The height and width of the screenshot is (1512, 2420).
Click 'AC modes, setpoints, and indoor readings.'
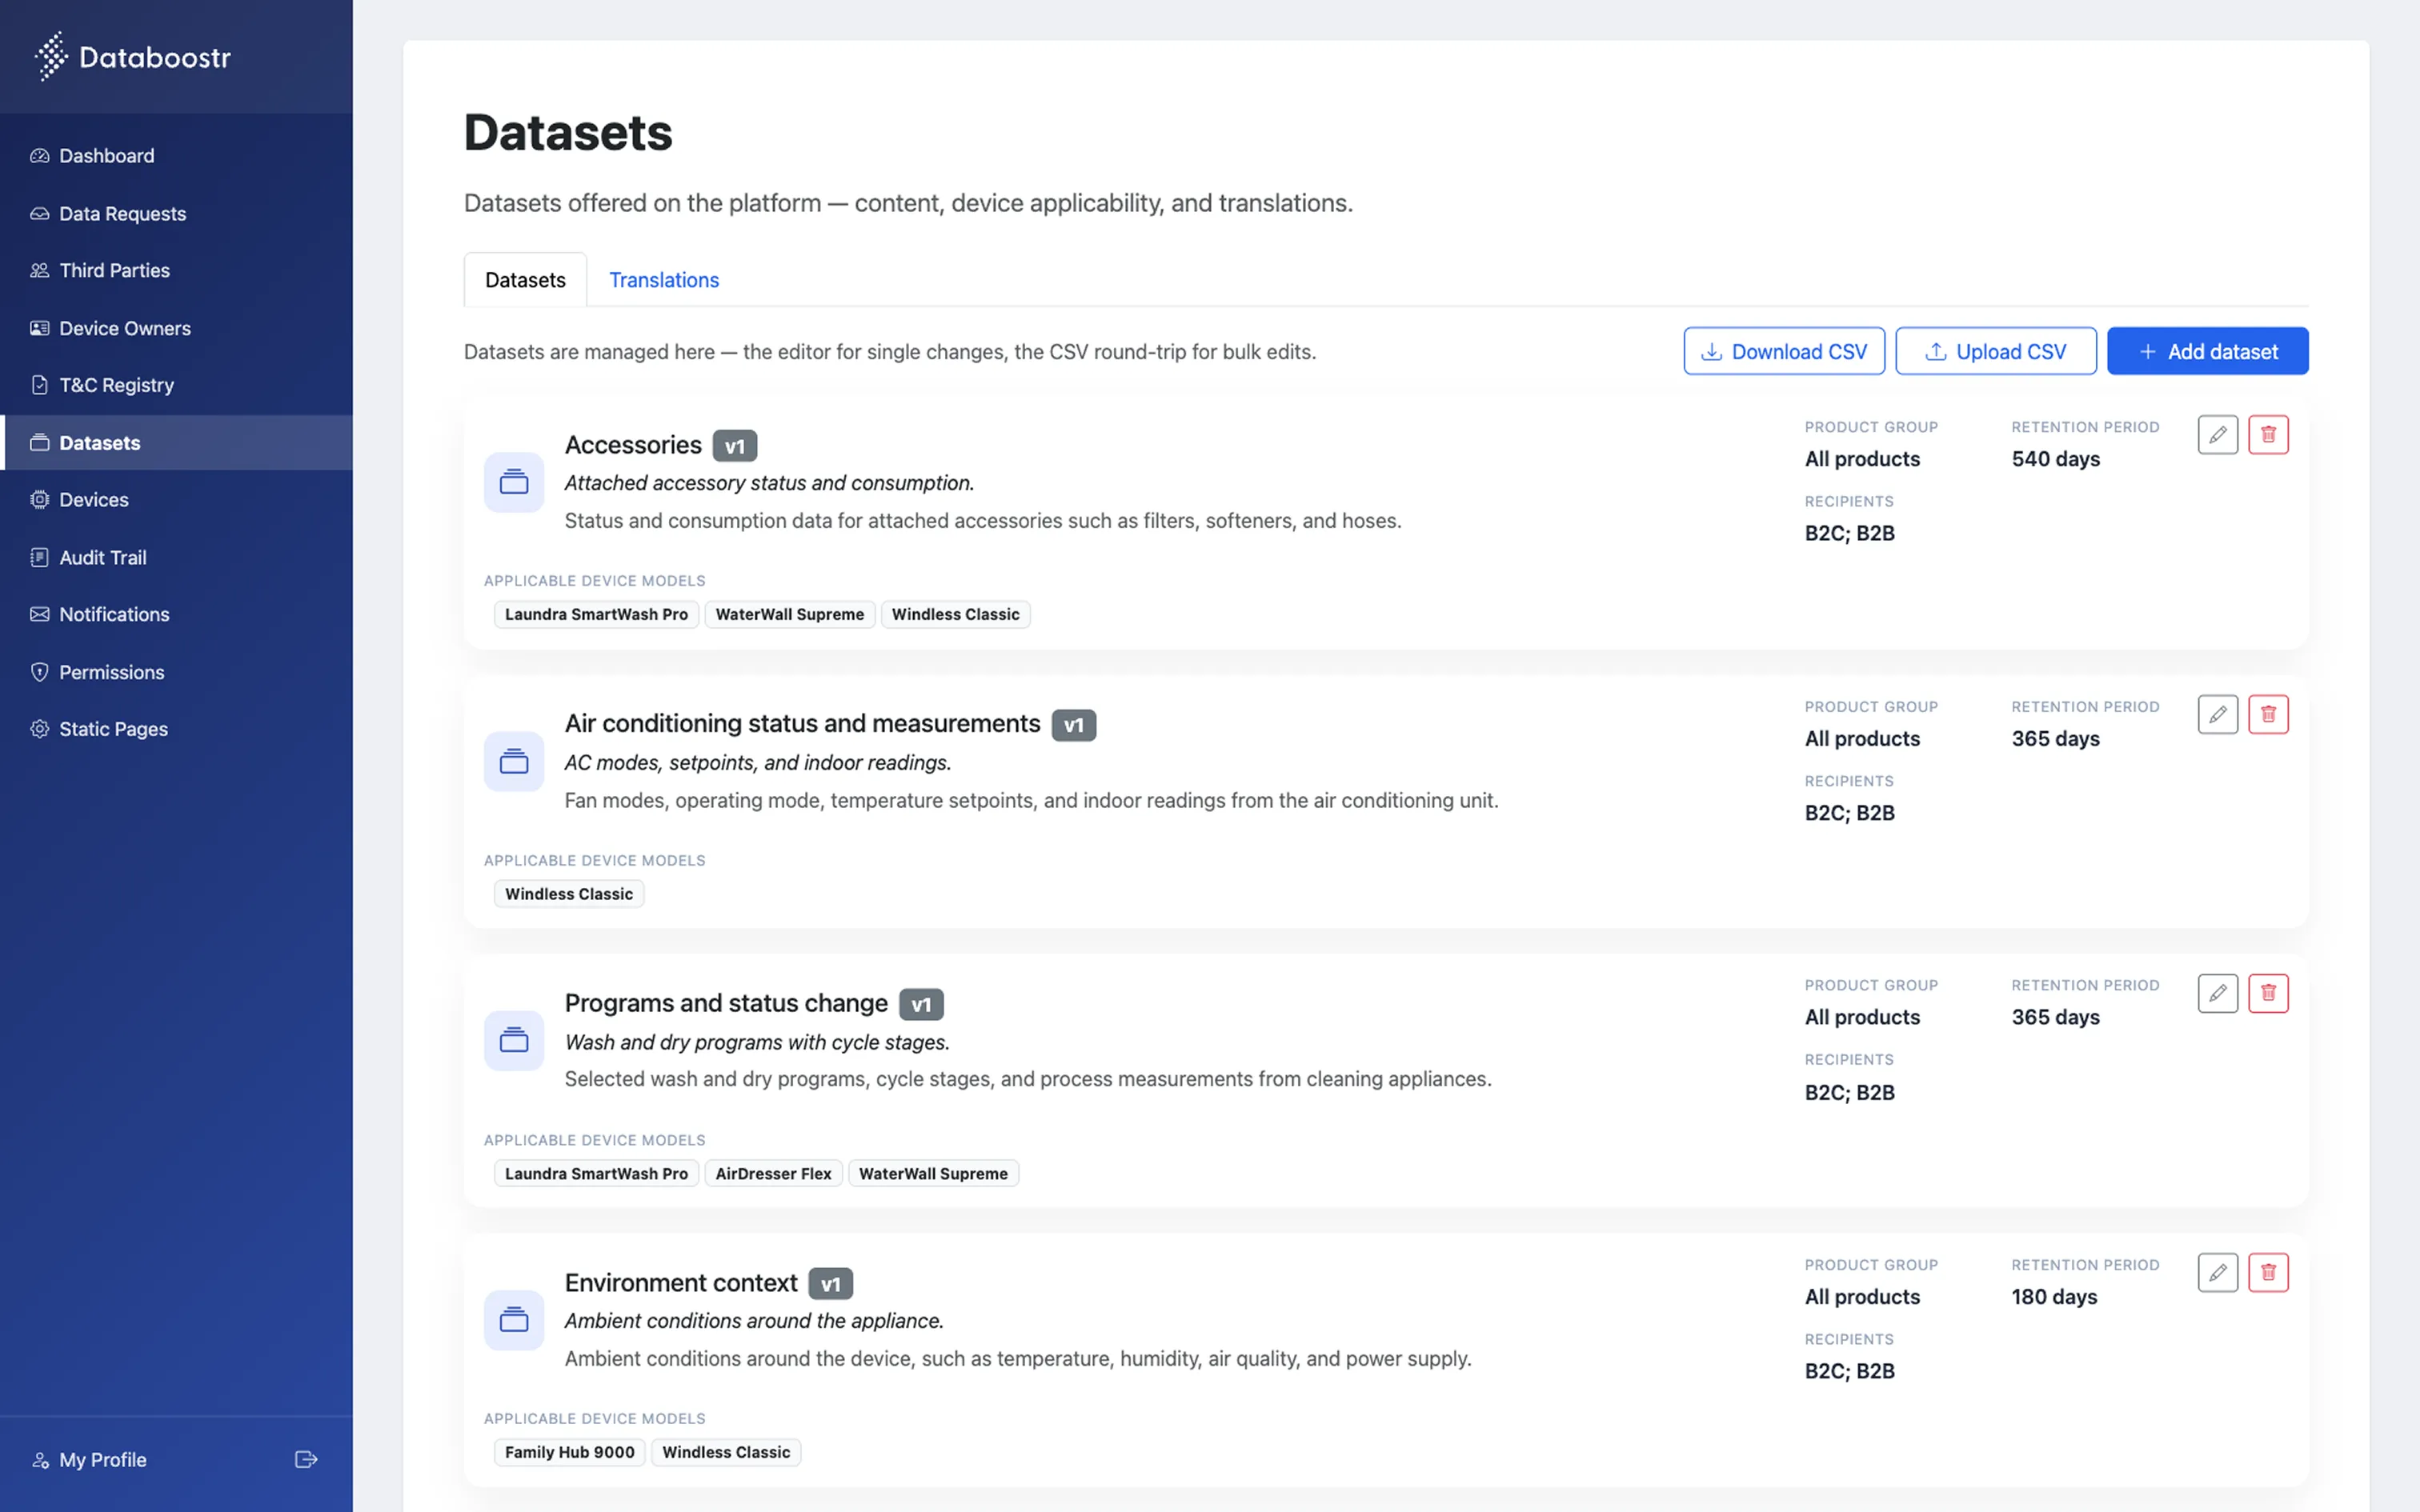click(x=758, y=763)
